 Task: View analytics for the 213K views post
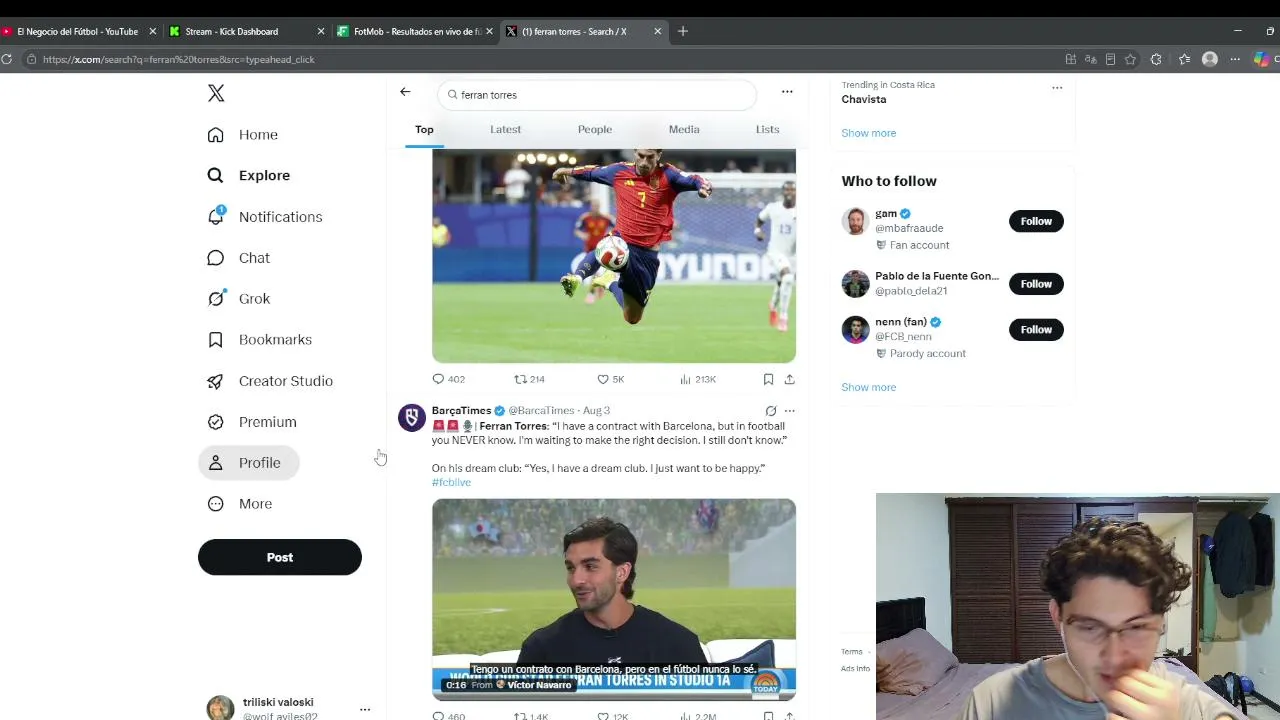point(697,379)
